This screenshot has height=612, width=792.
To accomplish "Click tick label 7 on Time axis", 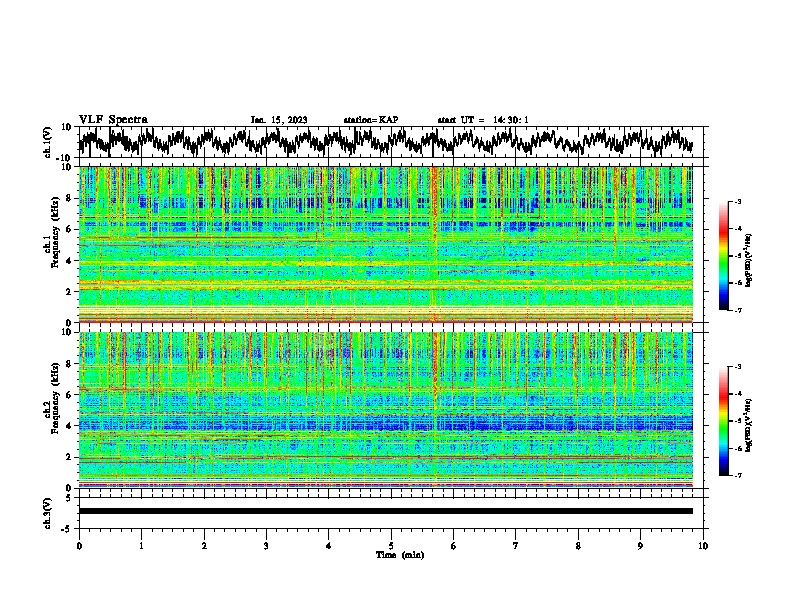I will (516, 546).
